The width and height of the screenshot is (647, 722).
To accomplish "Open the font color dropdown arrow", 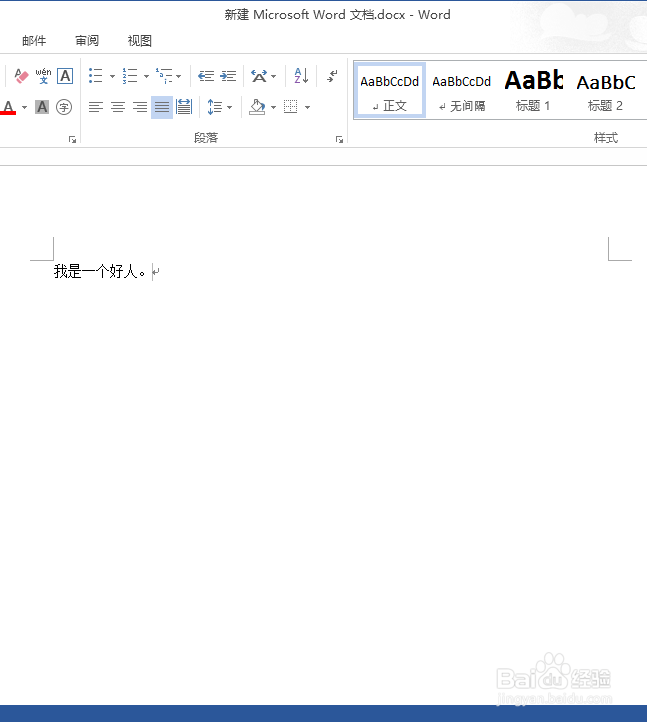I will (24, 108).
